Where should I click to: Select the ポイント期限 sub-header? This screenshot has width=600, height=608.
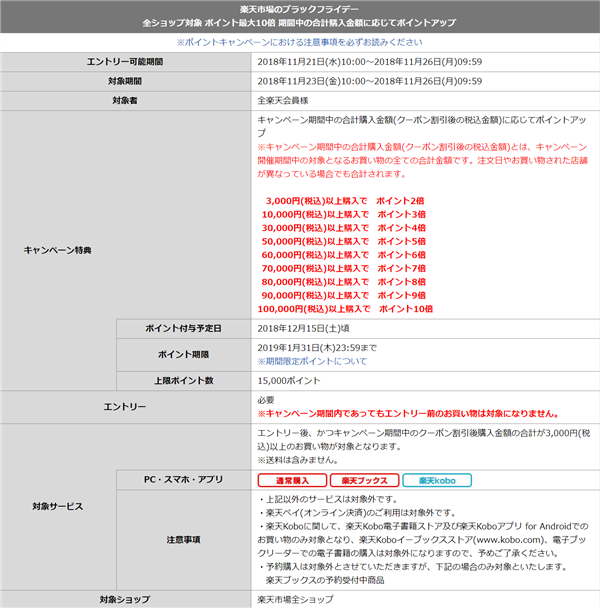(183, 354)
